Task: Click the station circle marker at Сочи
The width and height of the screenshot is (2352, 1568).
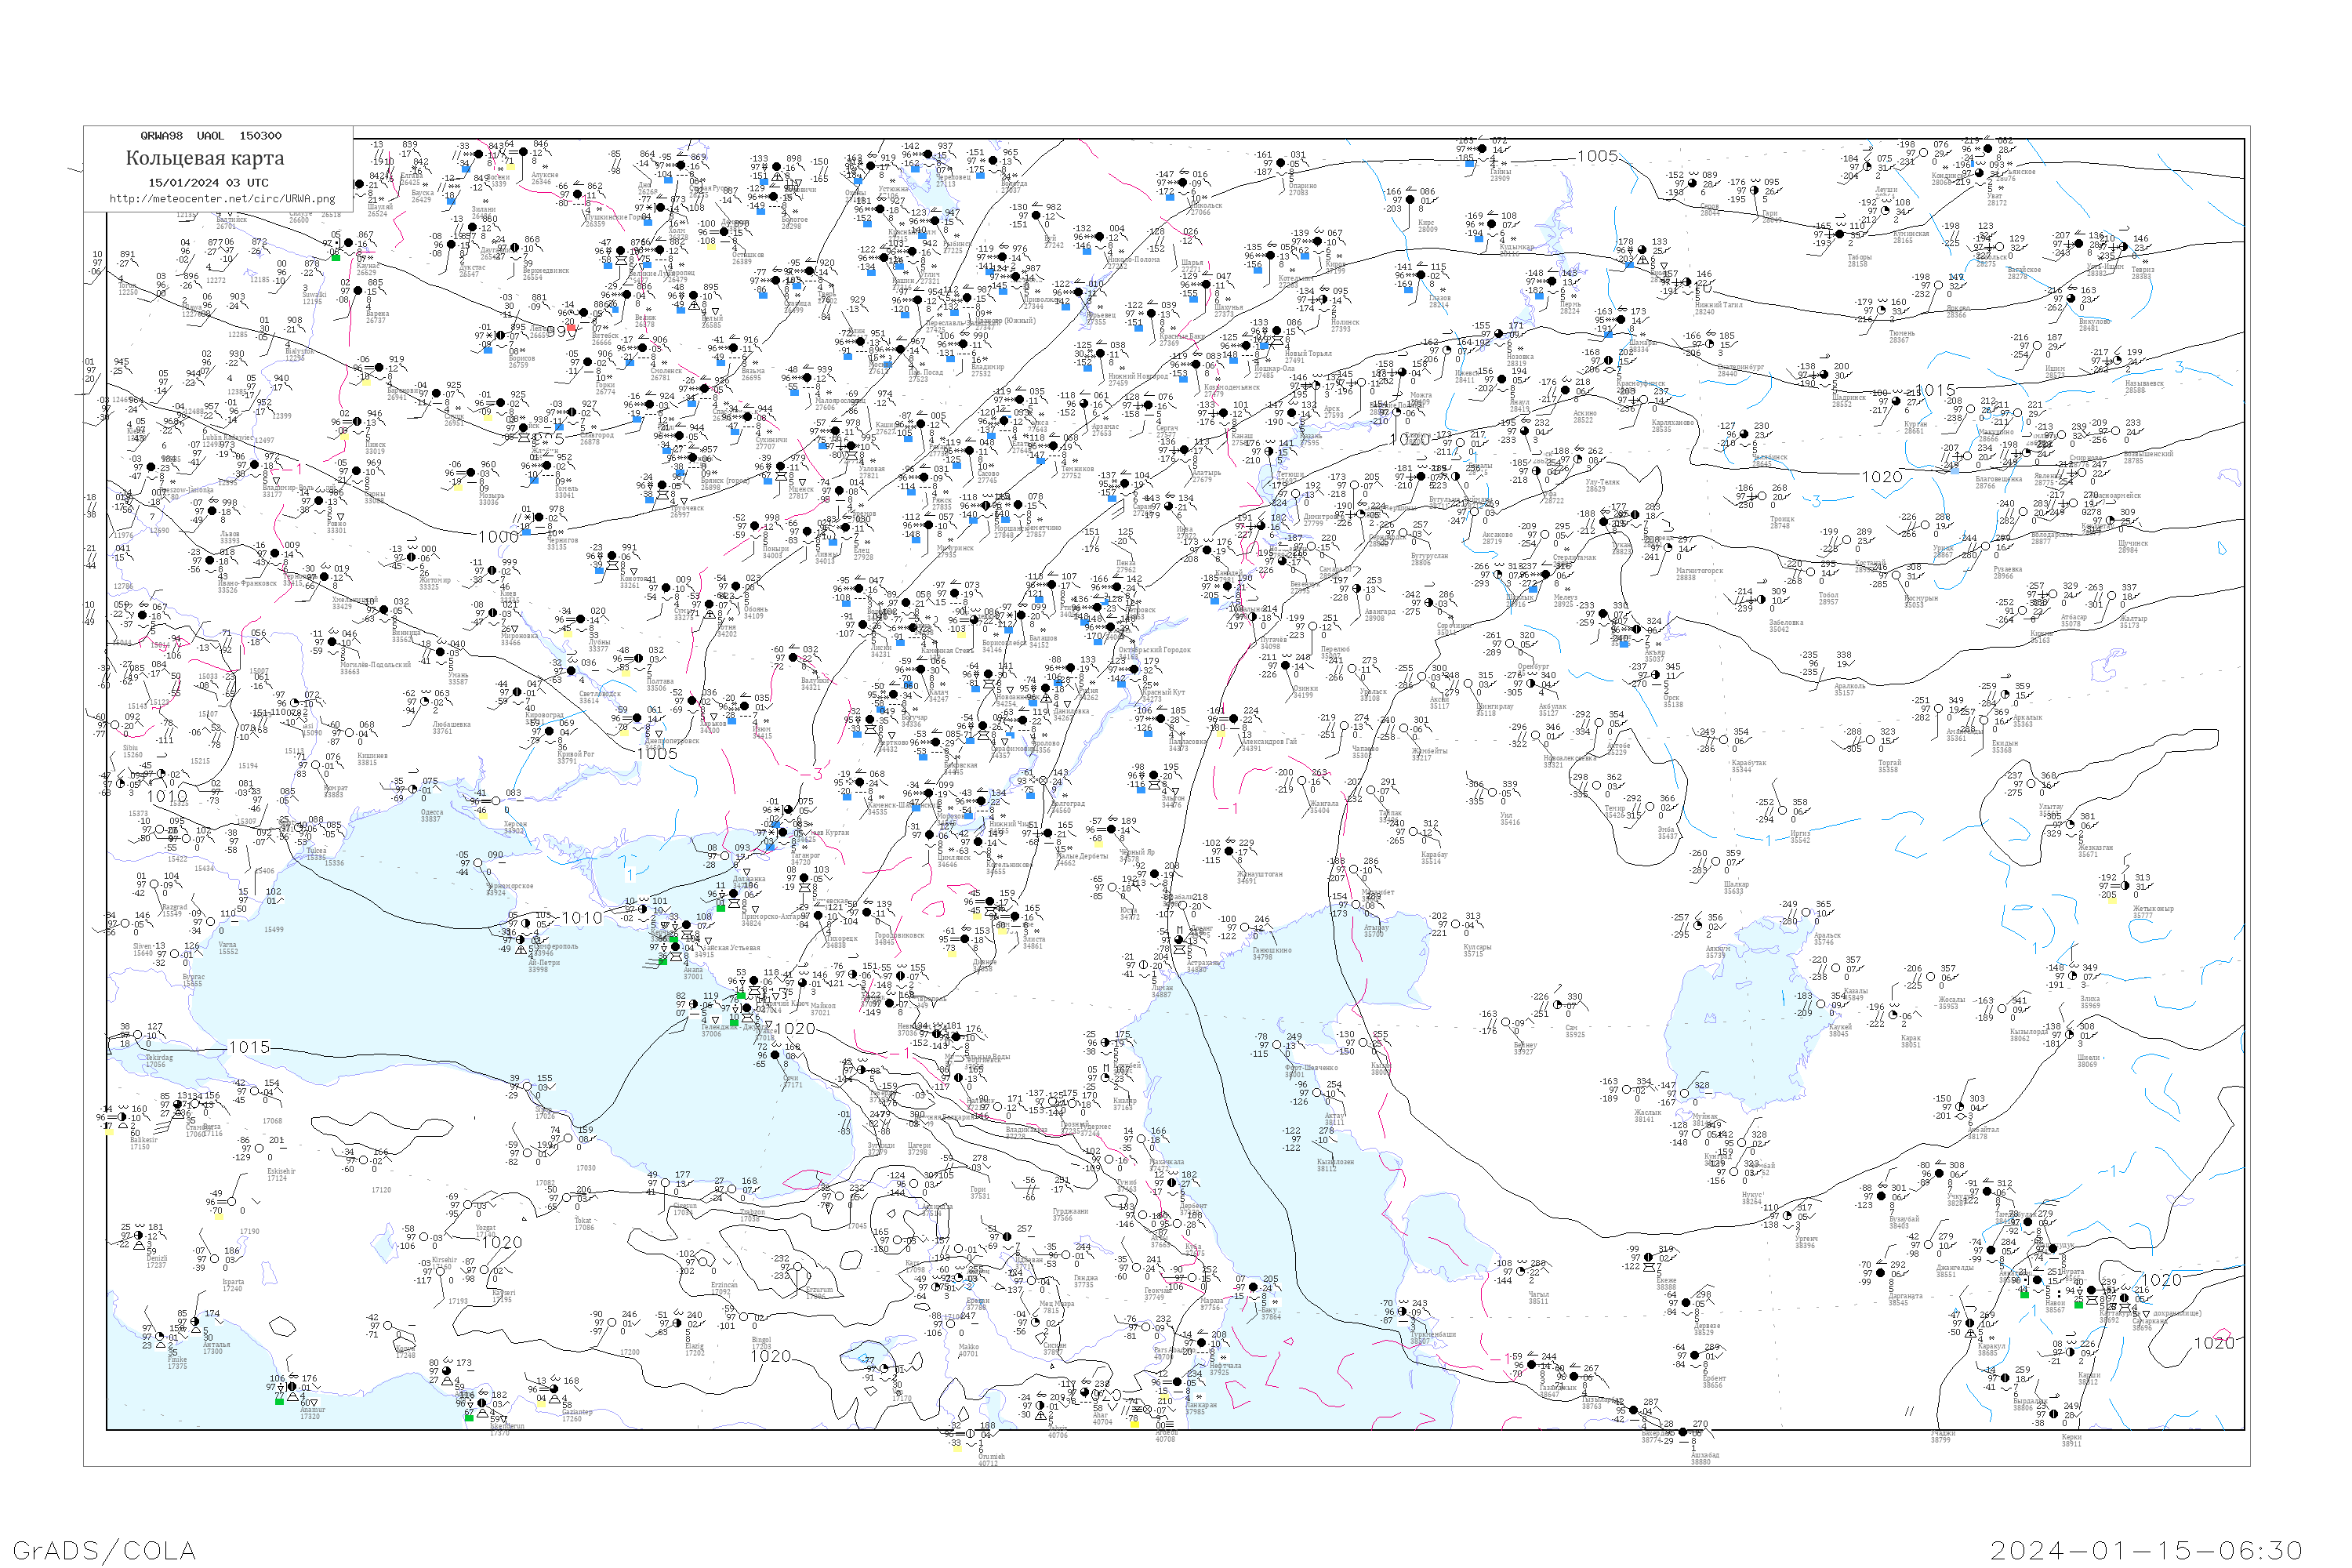Action: click(x=776, y=1056)
